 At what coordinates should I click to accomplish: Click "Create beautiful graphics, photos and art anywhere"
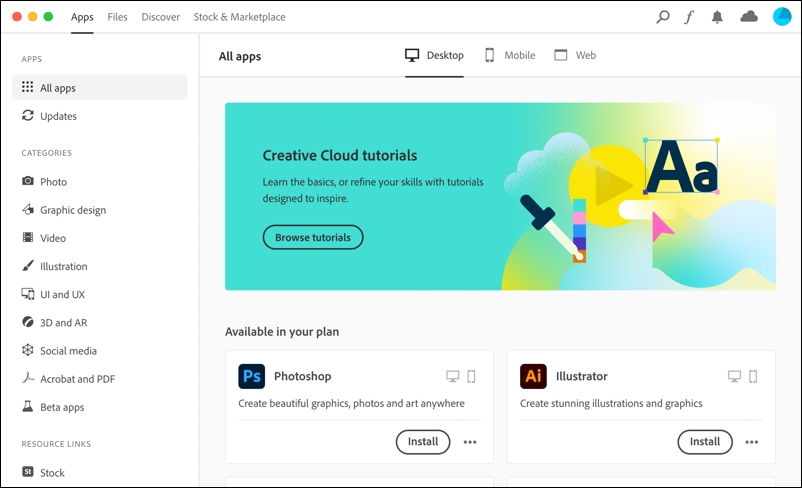[x=351, y=403]
